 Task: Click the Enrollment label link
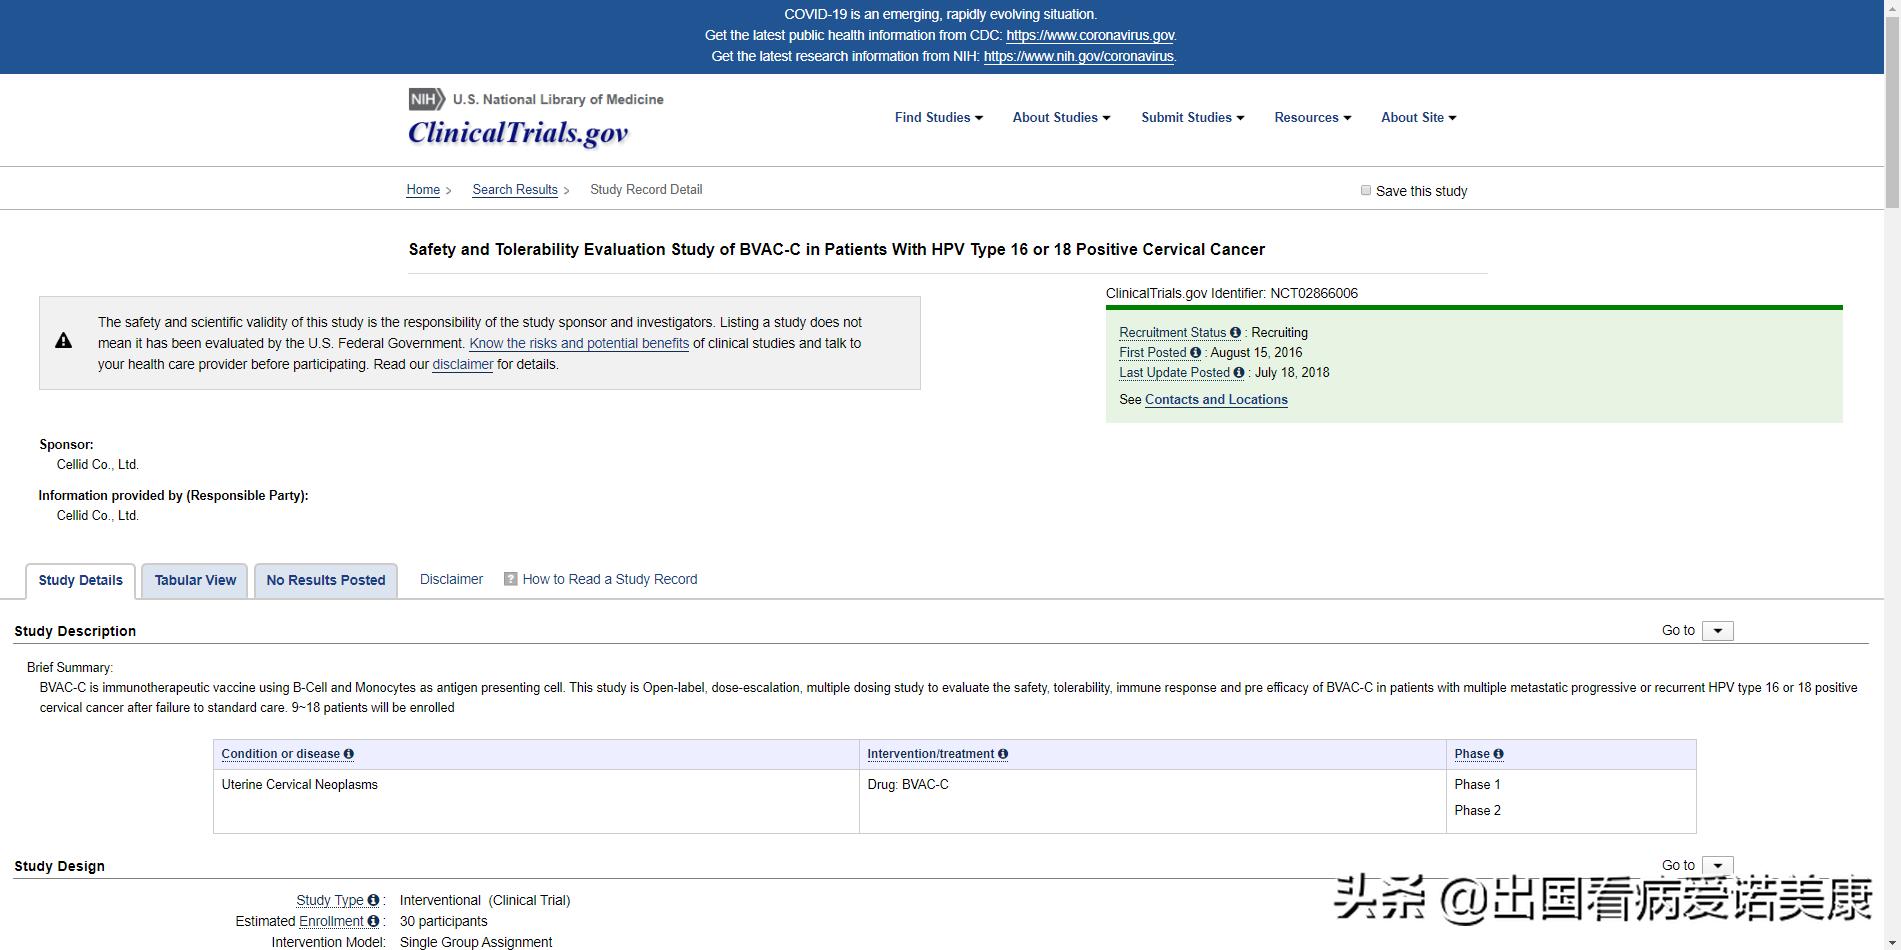pos(331,921)
